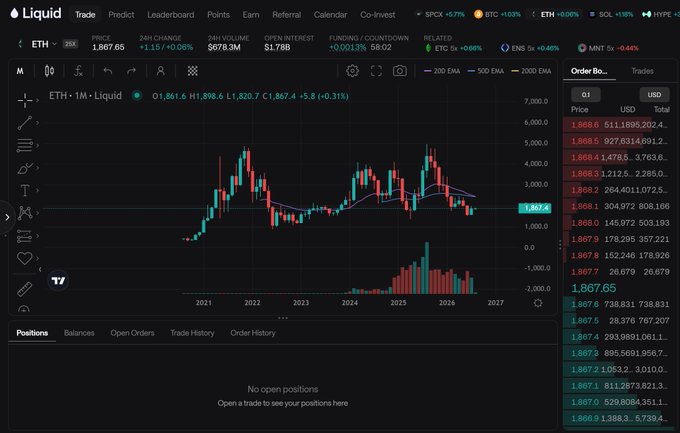Redo the chart action
Screen dimensions: 680x433
[x=131, y=71]
